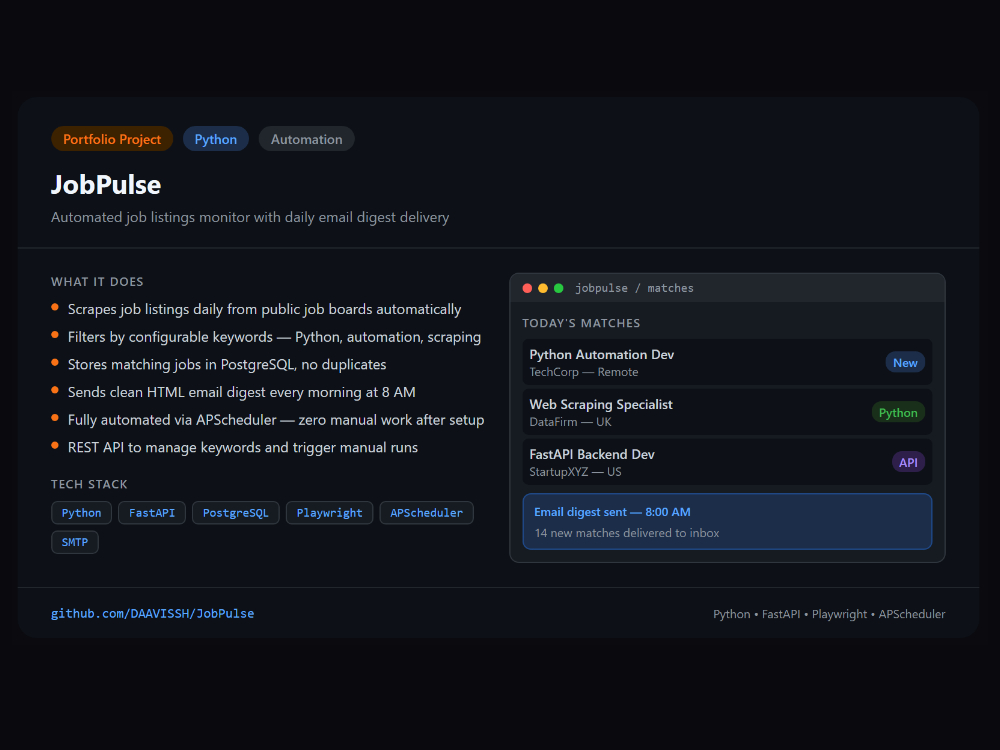The height and width of the screenshot is (750, 1000).
Task: Click the SMTP tech stack chip
Action: [75, 542]
